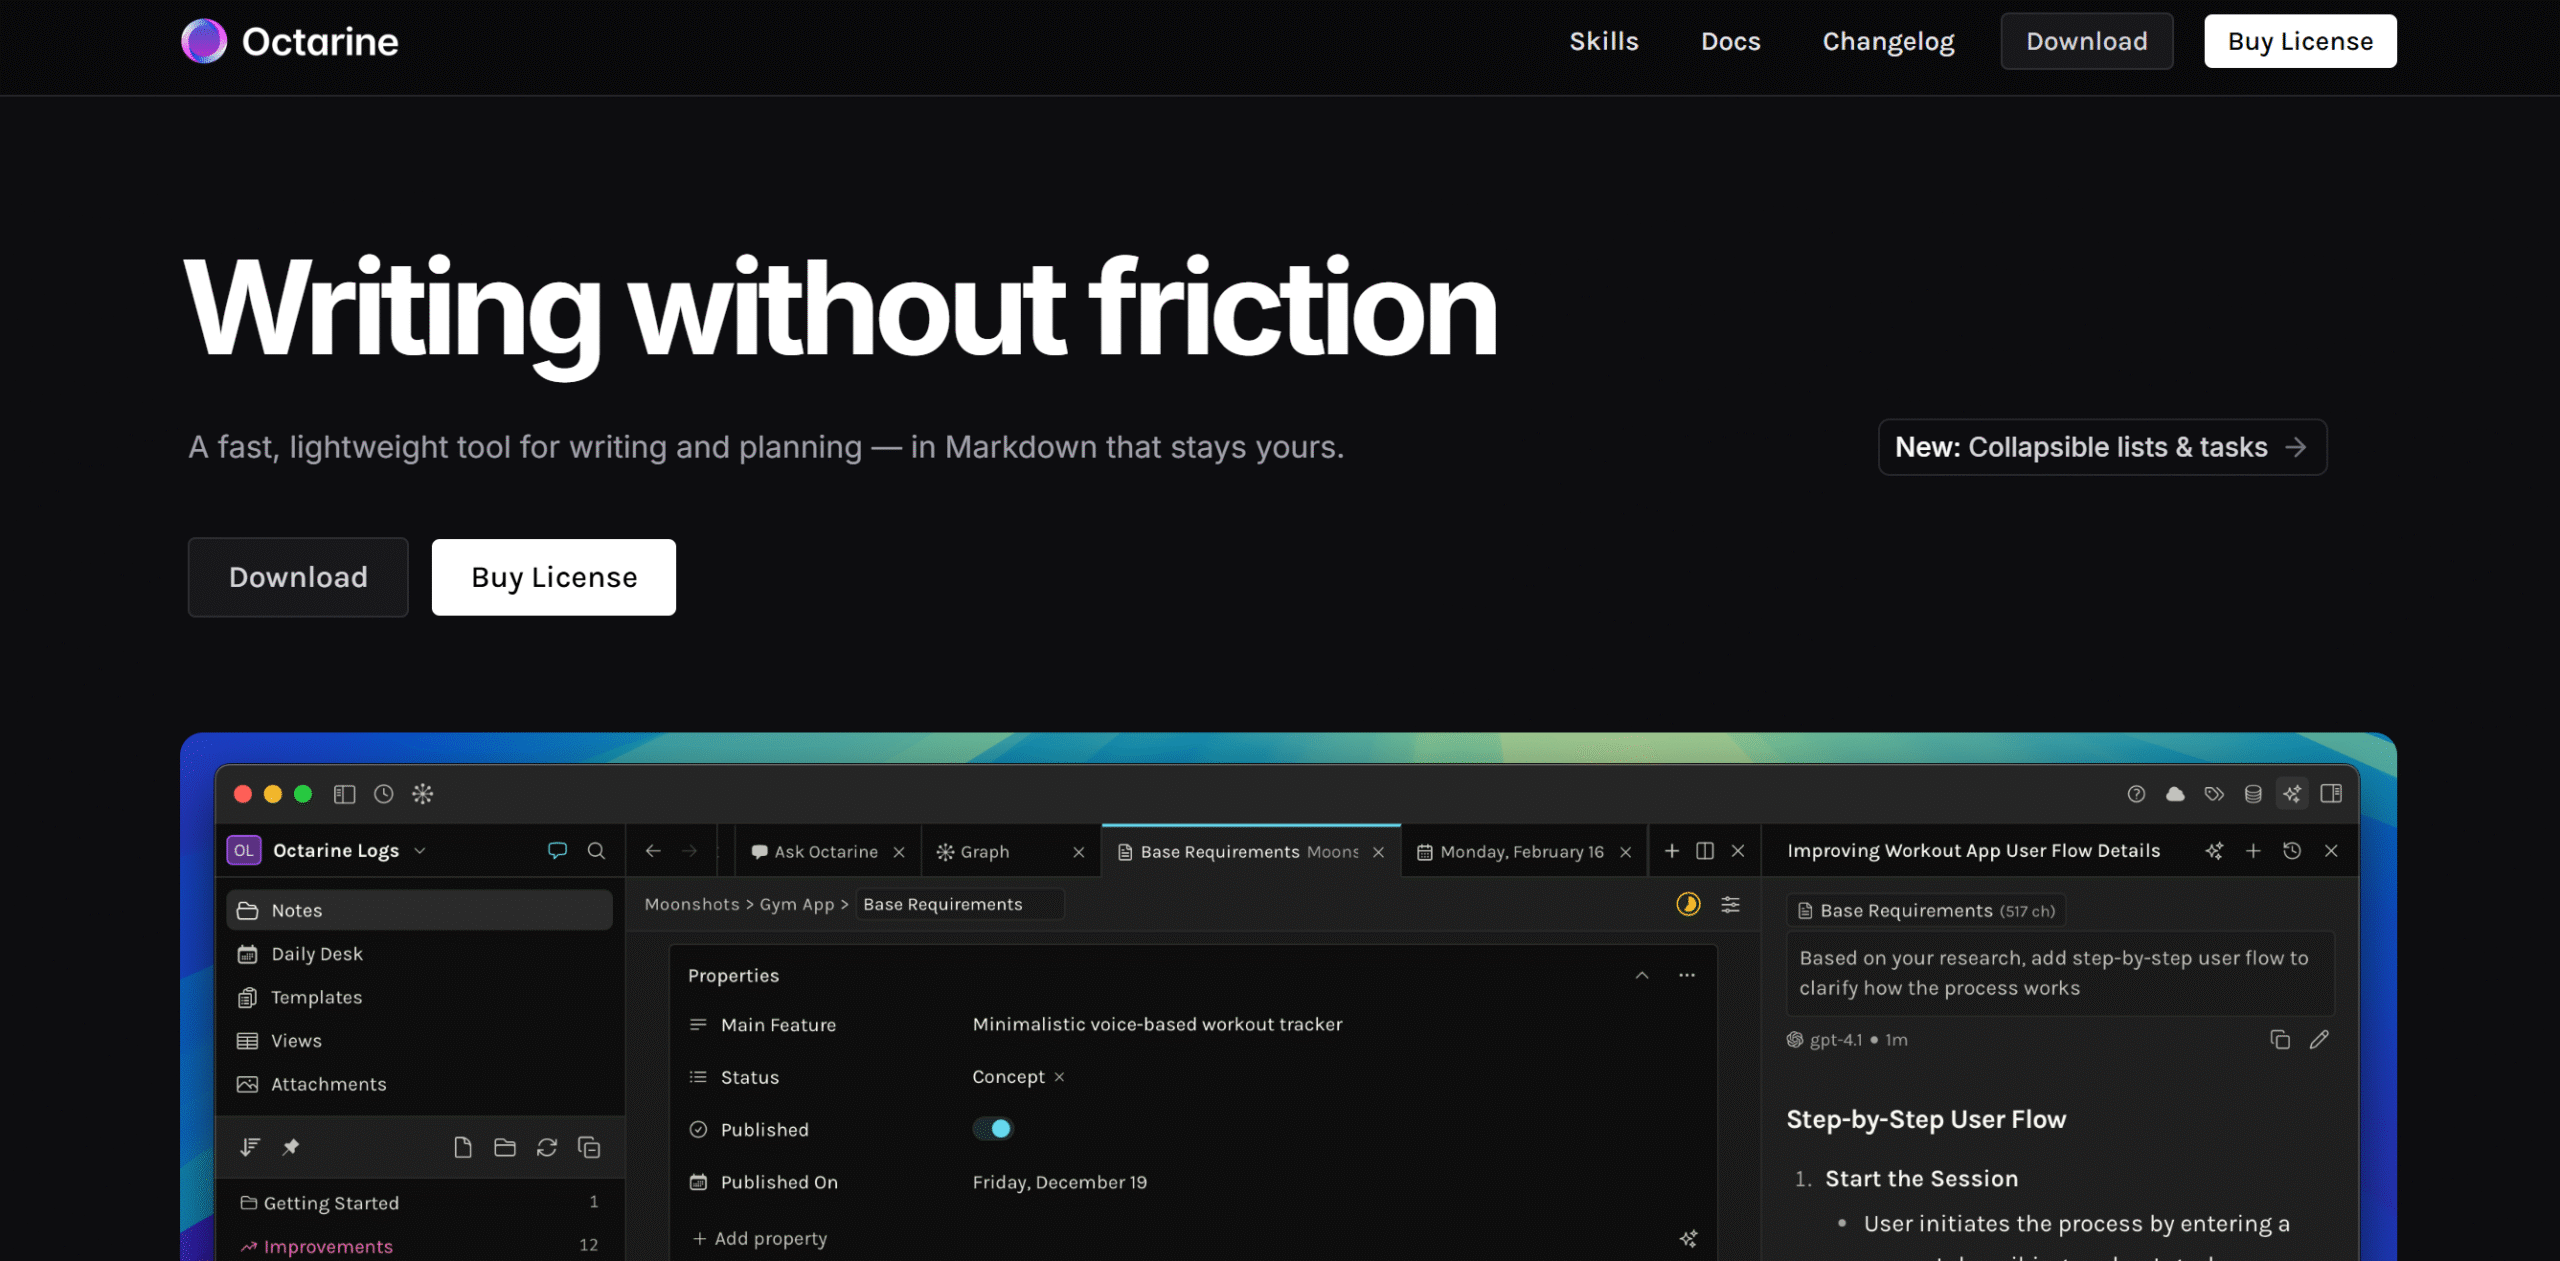The image size is (2560, 1261).
Task: Open chat history with the rewind-clock icon
Action: pos(2292,851)
